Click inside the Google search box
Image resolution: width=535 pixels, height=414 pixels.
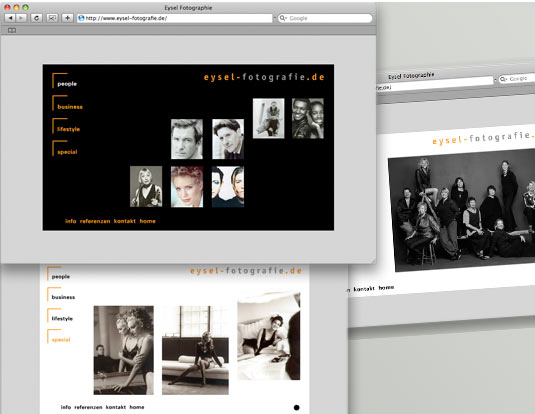(x=325, y=18)
